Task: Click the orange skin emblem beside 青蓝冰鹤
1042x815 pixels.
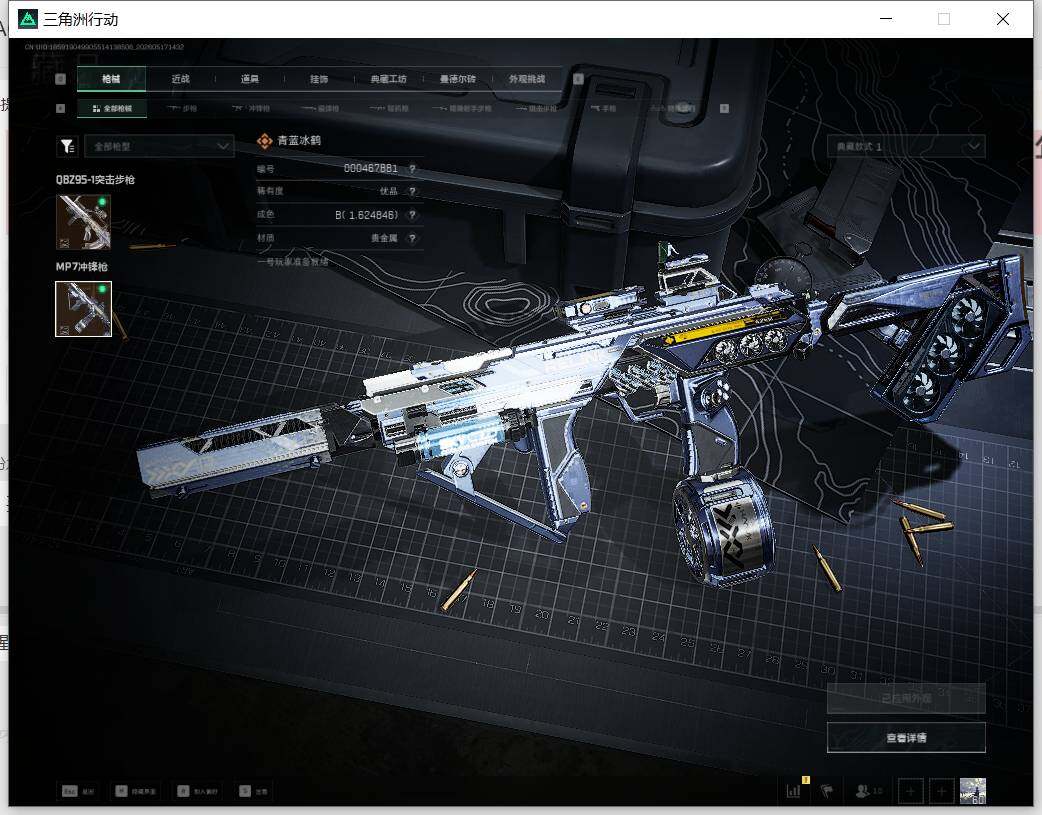Action: (264, 141)
